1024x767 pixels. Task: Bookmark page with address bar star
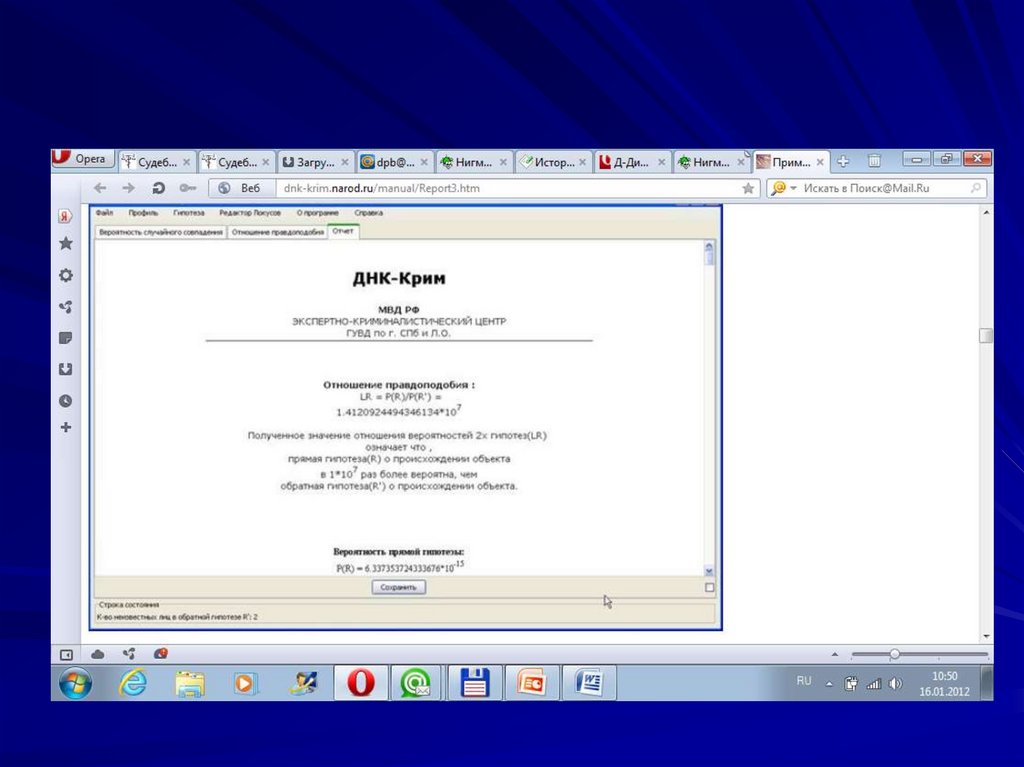tap(748, 188)
